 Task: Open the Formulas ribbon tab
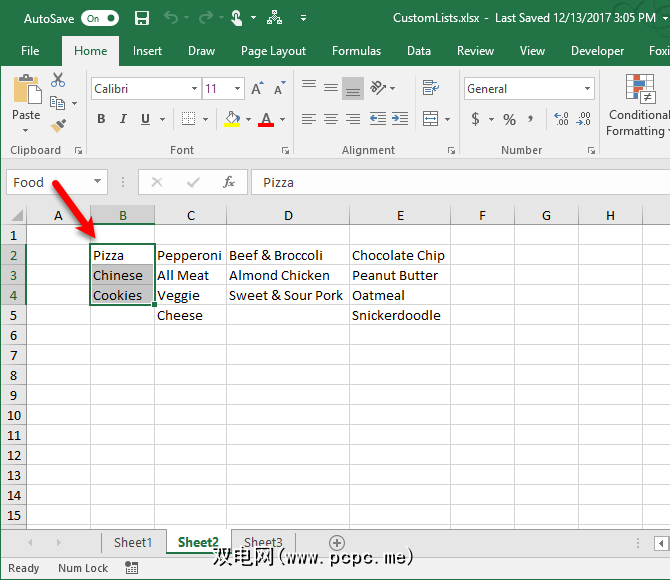tap(356, 51)
